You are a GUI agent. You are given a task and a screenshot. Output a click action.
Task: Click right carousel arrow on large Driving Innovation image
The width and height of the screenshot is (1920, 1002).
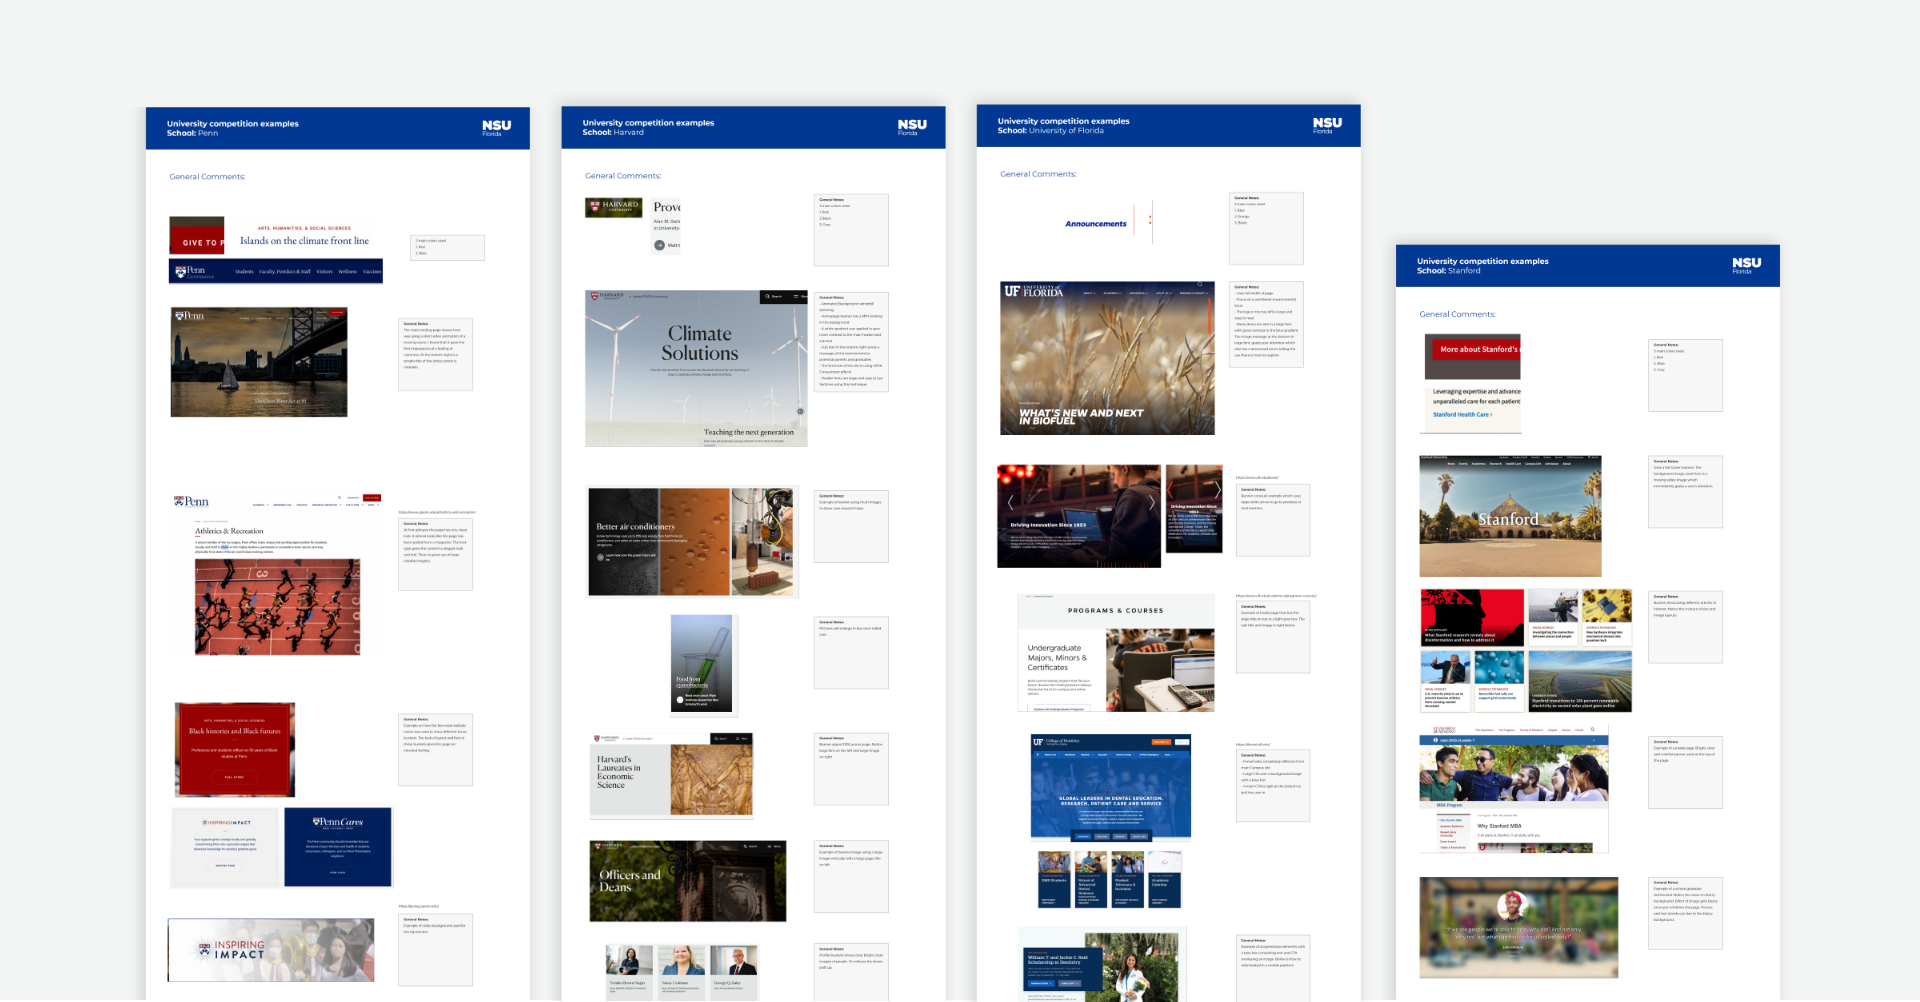[1151, 502]
